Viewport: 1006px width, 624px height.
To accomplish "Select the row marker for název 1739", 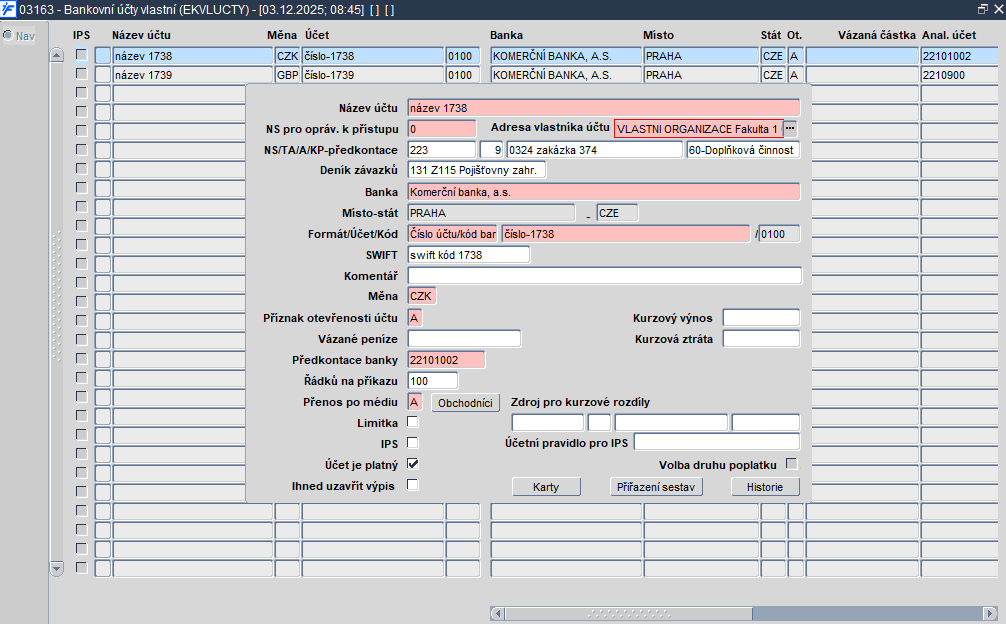I will point(103,75).
